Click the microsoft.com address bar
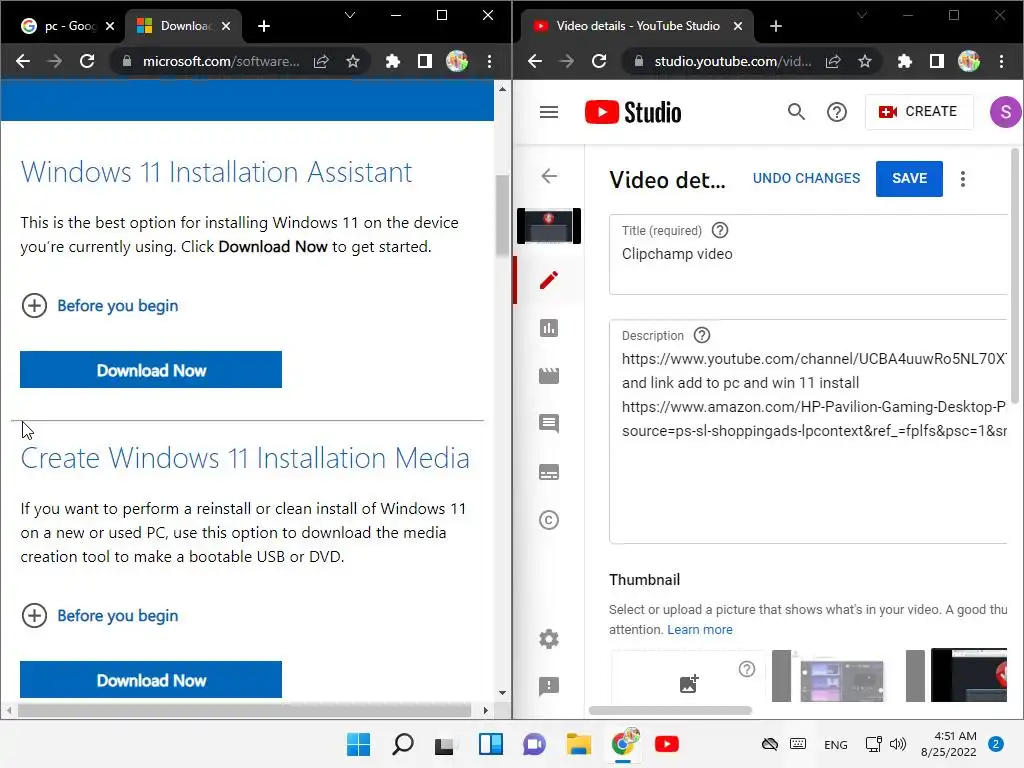Screen dimensions: 1024x768 [221, 61]
